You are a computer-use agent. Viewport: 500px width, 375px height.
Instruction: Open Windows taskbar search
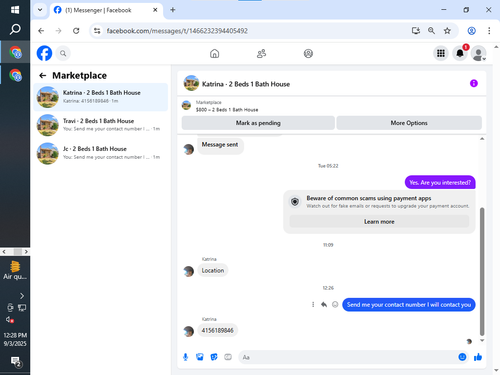pos(15,30)
